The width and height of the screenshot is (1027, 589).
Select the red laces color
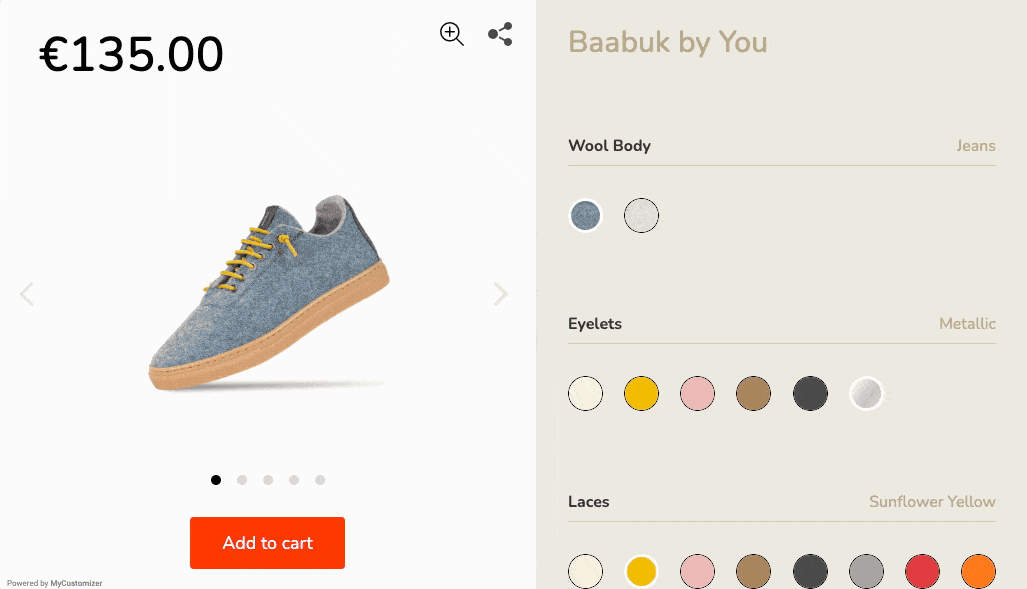click(922, 571)
